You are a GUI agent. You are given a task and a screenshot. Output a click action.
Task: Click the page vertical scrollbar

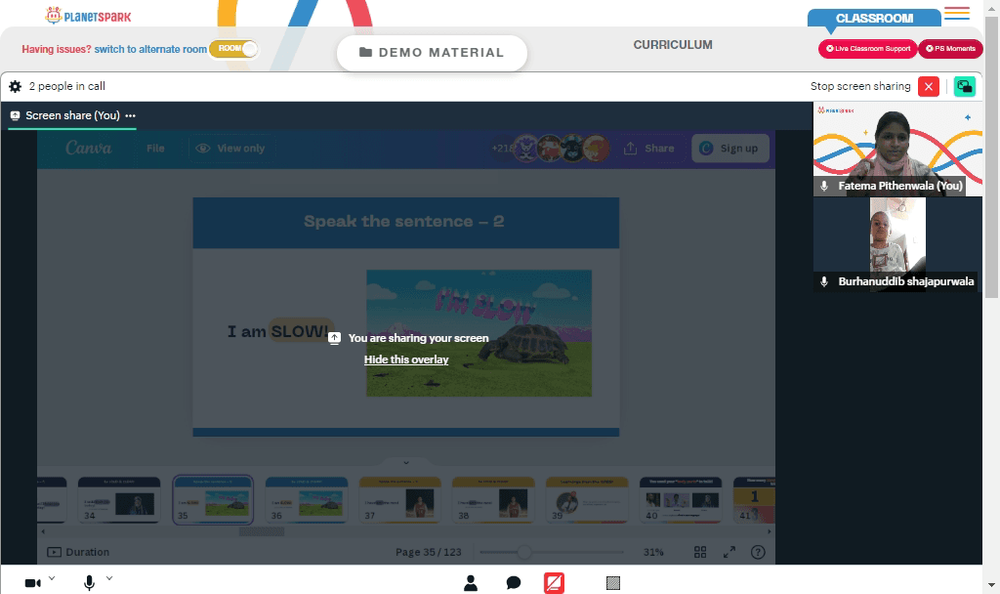tap(991, 156)
